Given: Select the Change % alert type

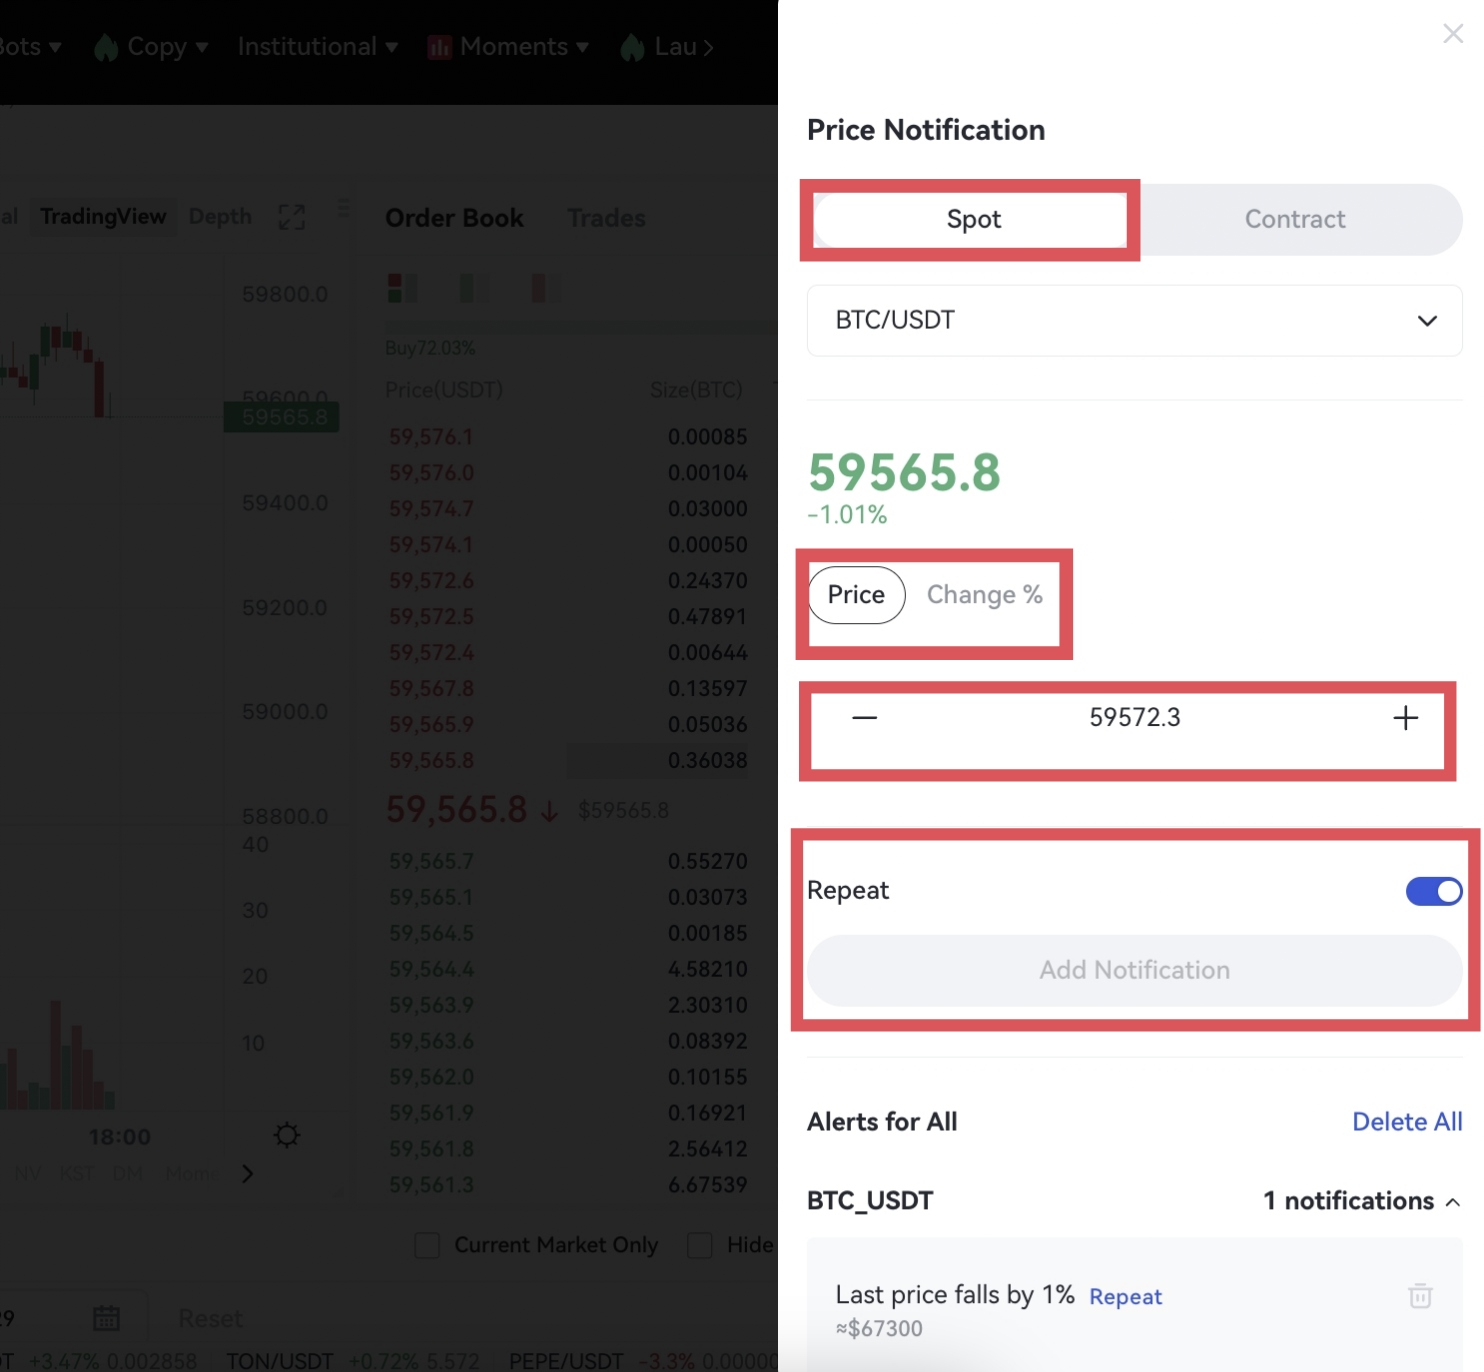Looking at the screenshot, I should tap(984, 595).
